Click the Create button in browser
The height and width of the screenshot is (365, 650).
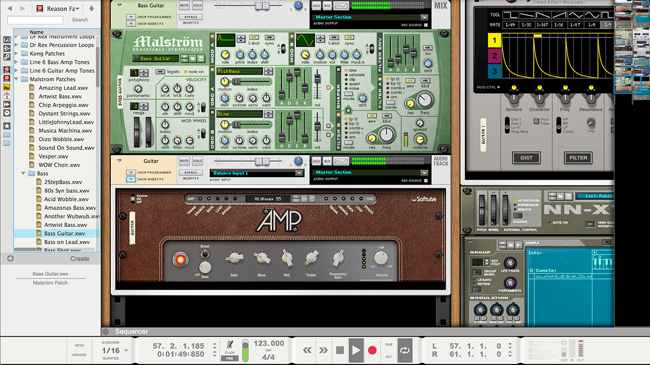80,258
